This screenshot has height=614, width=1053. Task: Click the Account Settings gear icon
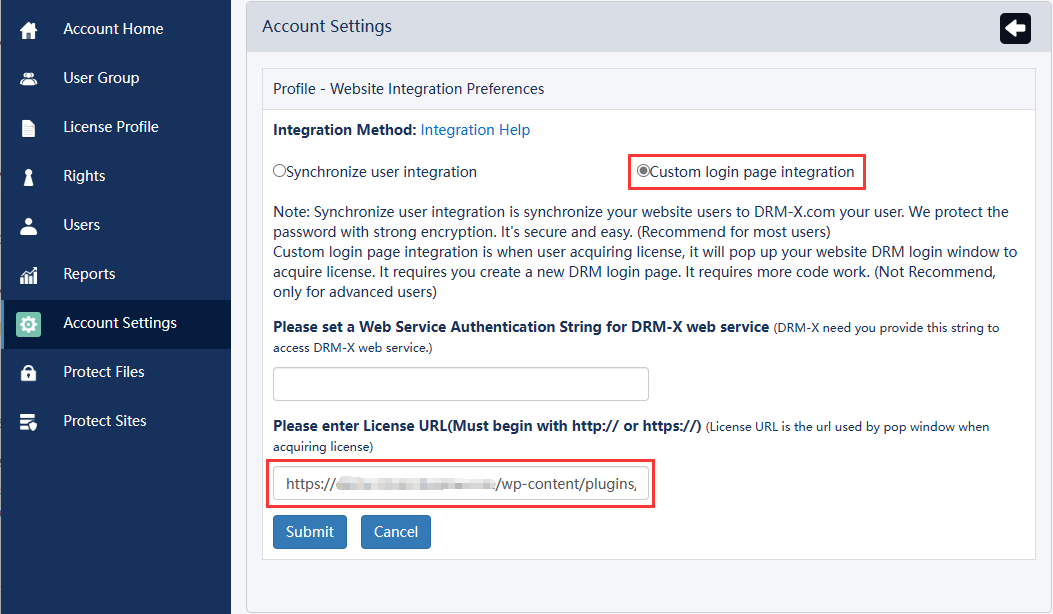[x=29, y=324]
